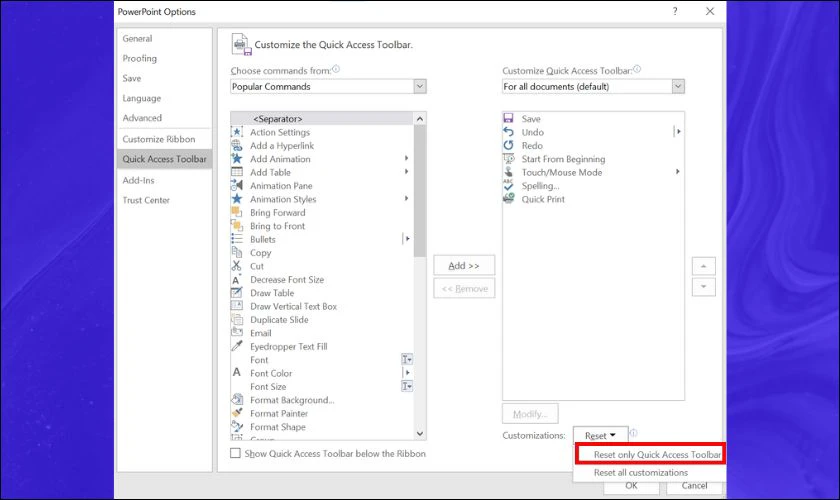The height and width of the screenshot is (500, 840).
Task: Choose the Quick Print icon entry
Action: [509, 199]
